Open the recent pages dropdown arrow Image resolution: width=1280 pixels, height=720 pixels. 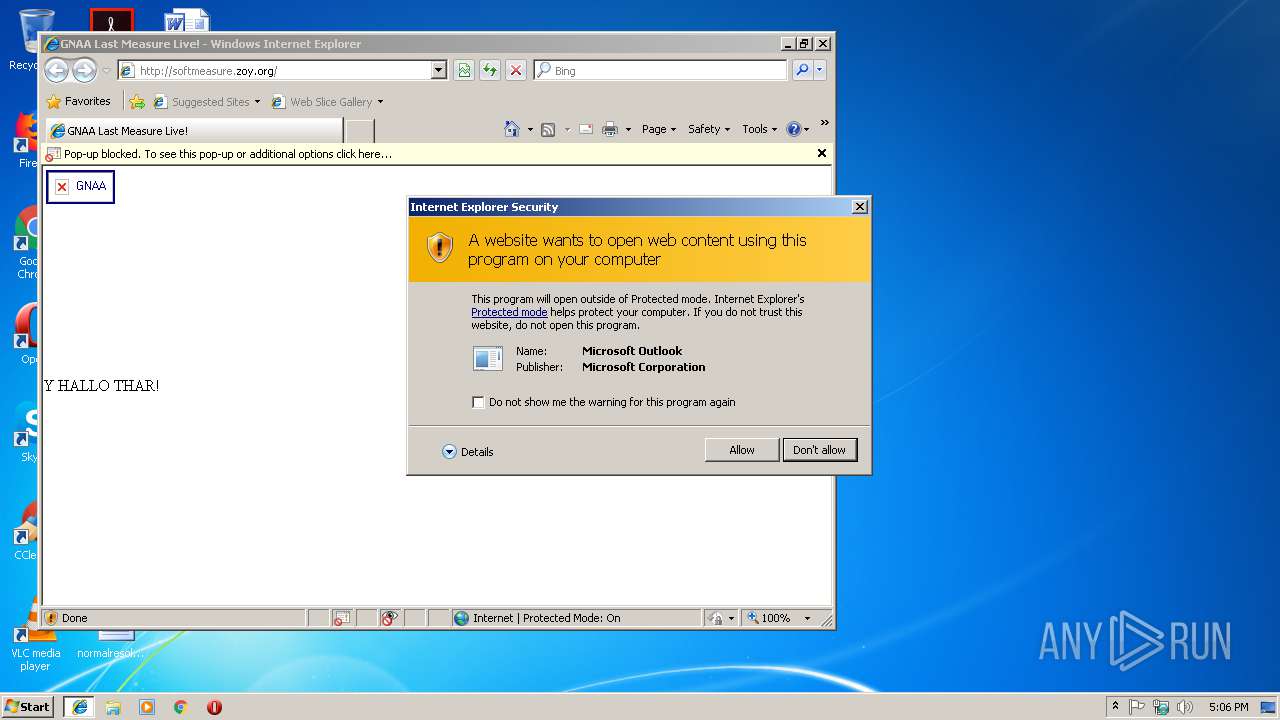(x=106, y=71)
